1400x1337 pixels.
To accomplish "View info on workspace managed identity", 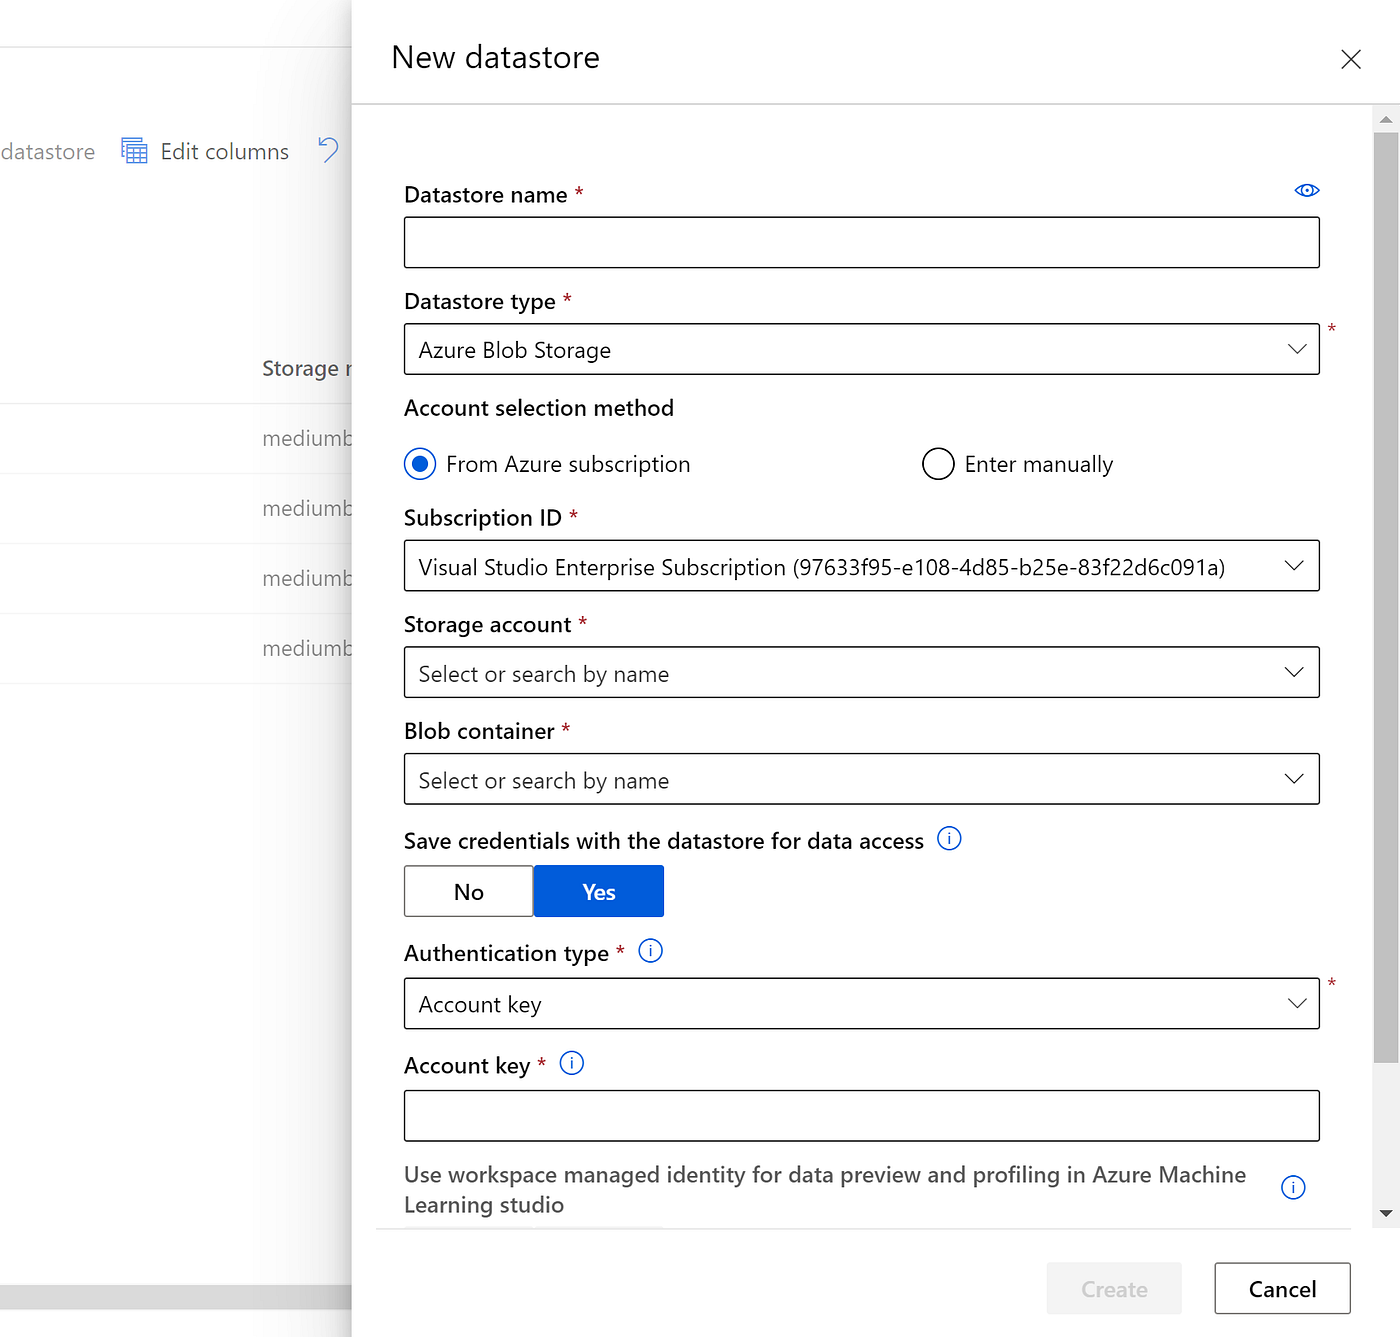I will (x=1293, y=1188).
